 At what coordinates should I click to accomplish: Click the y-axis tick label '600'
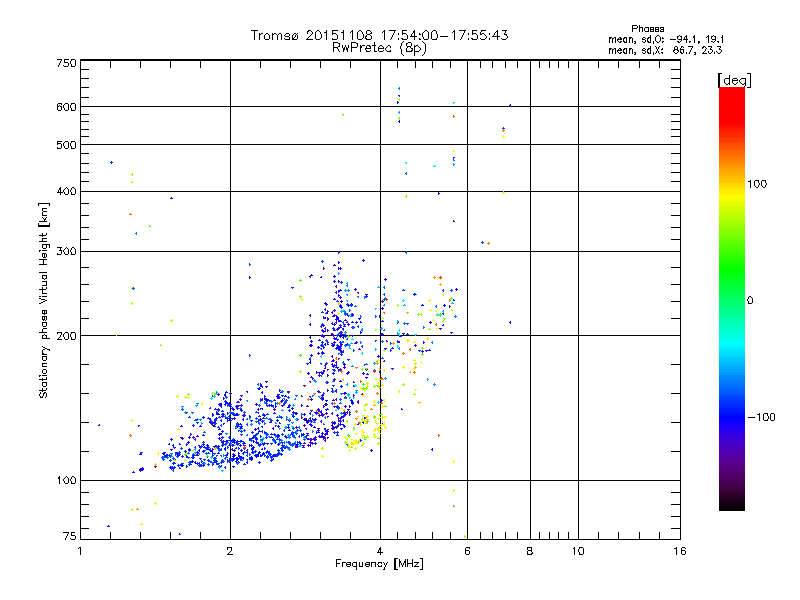click(x=66, y=107)
